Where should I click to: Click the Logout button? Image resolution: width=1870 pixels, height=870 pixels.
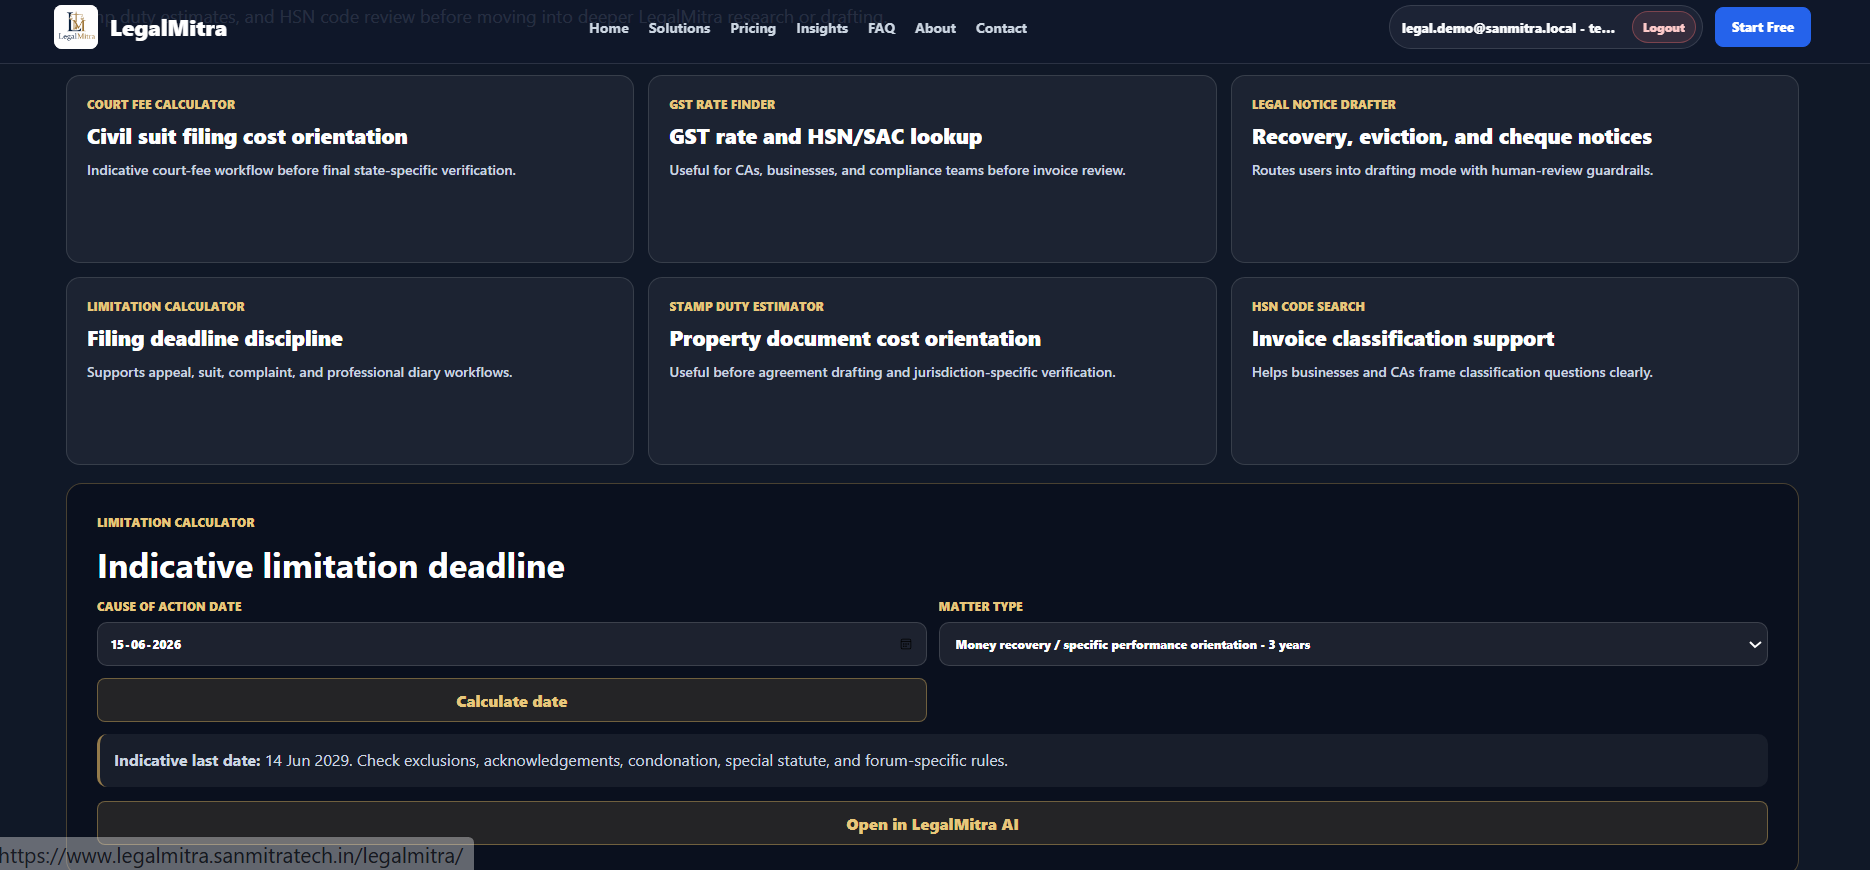(1664, 27)
